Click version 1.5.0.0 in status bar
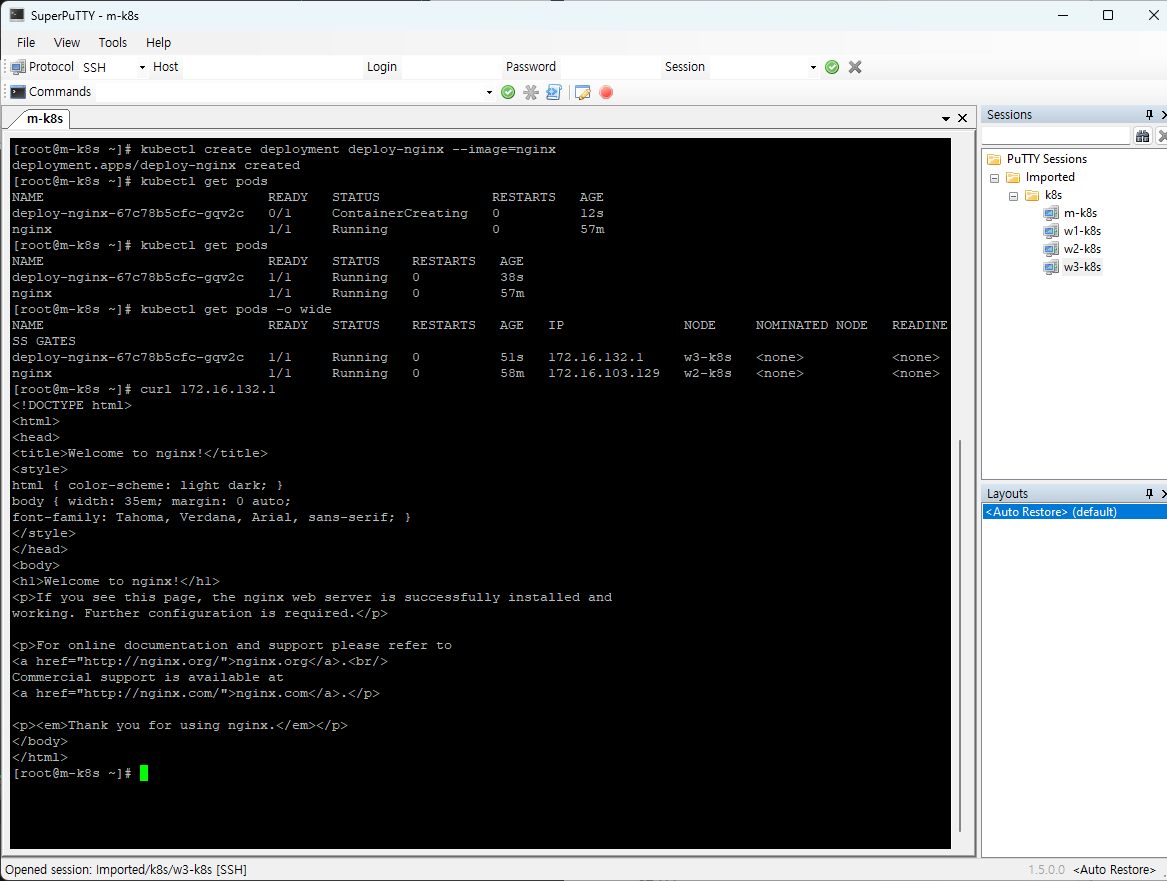 tap(1046, 870)
